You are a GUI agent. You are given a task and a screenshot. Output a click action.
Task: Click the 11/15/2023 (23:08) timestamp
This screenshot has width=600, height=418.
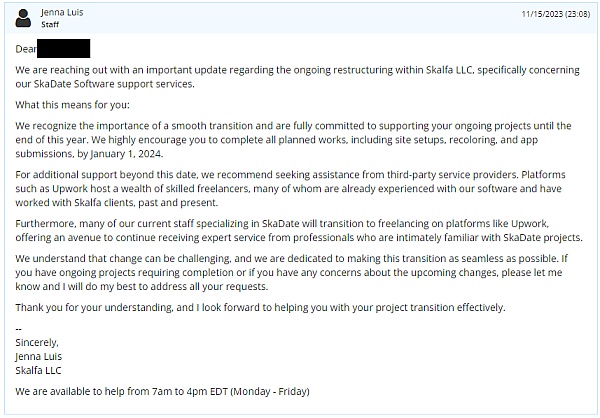556,12
